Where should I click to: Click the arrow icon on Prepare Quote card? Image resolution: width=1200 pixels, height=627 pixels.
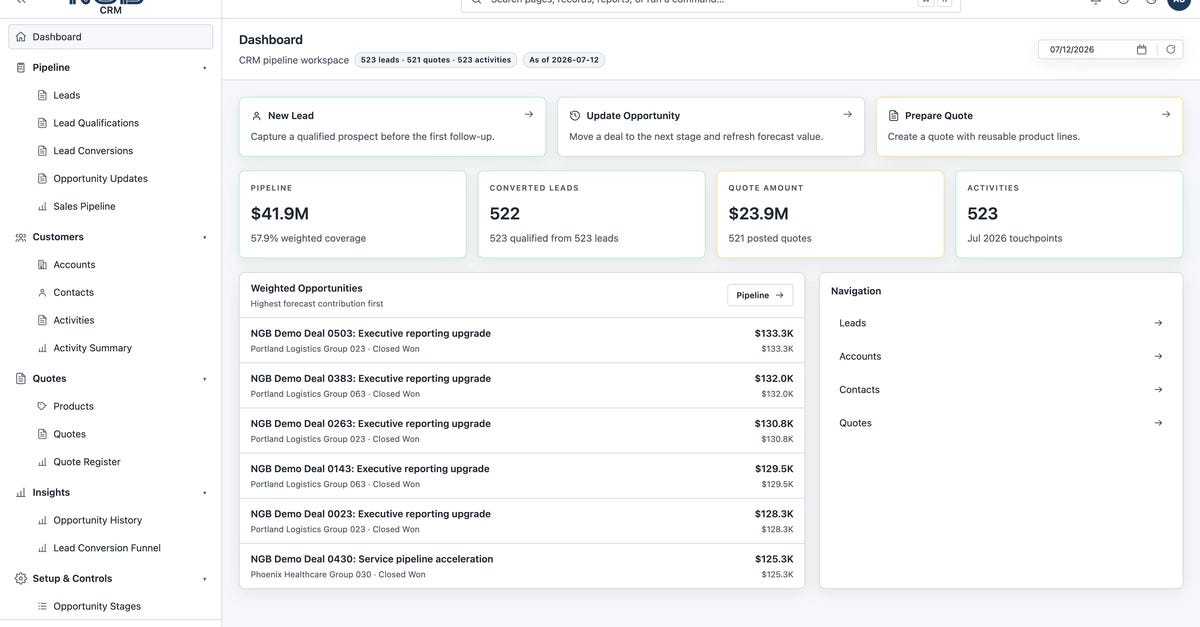(x=1166, y=114)
